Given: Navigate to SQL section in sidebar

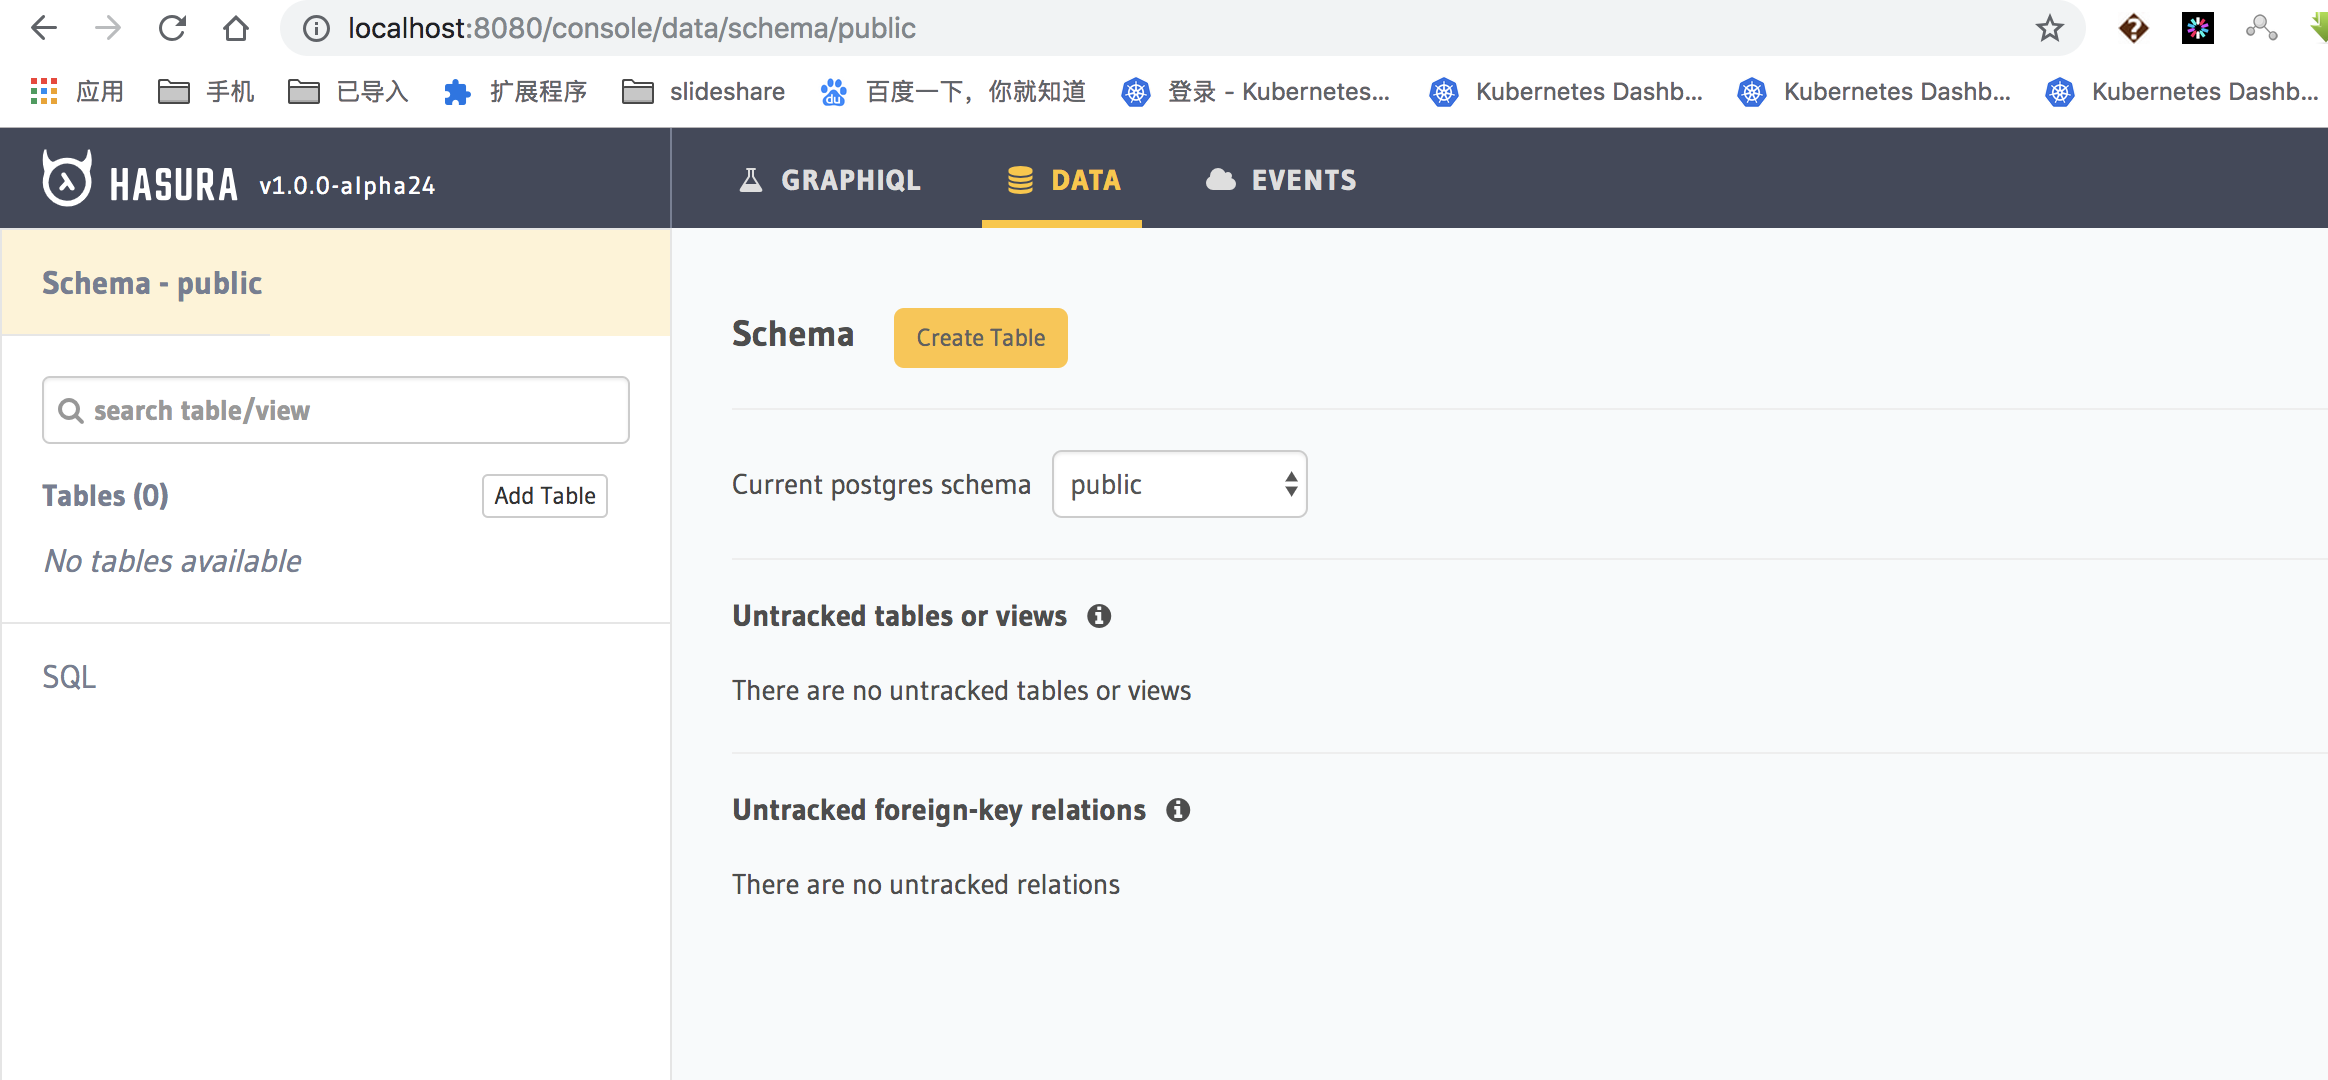Looking at the screenshot, I should pos(68,676).
